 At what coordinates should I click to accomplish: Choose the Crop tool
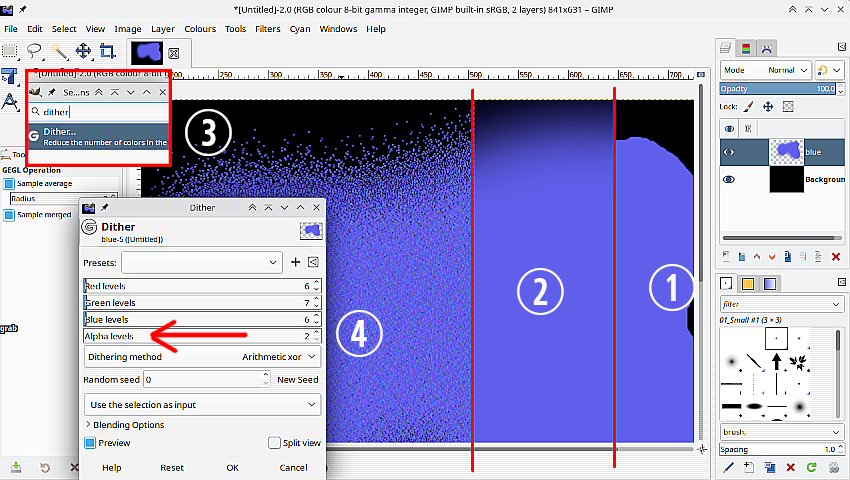[108, 51]
